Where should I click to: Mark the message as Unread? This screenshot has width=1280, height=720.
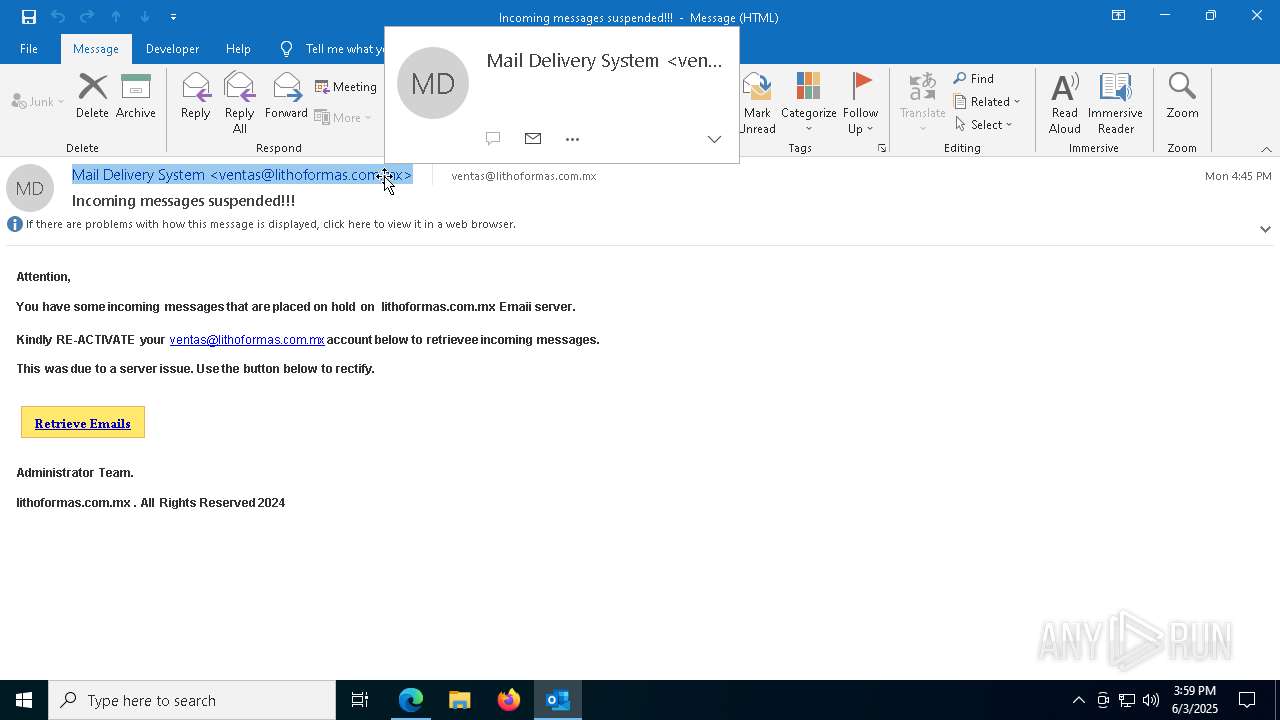point(757,103)
